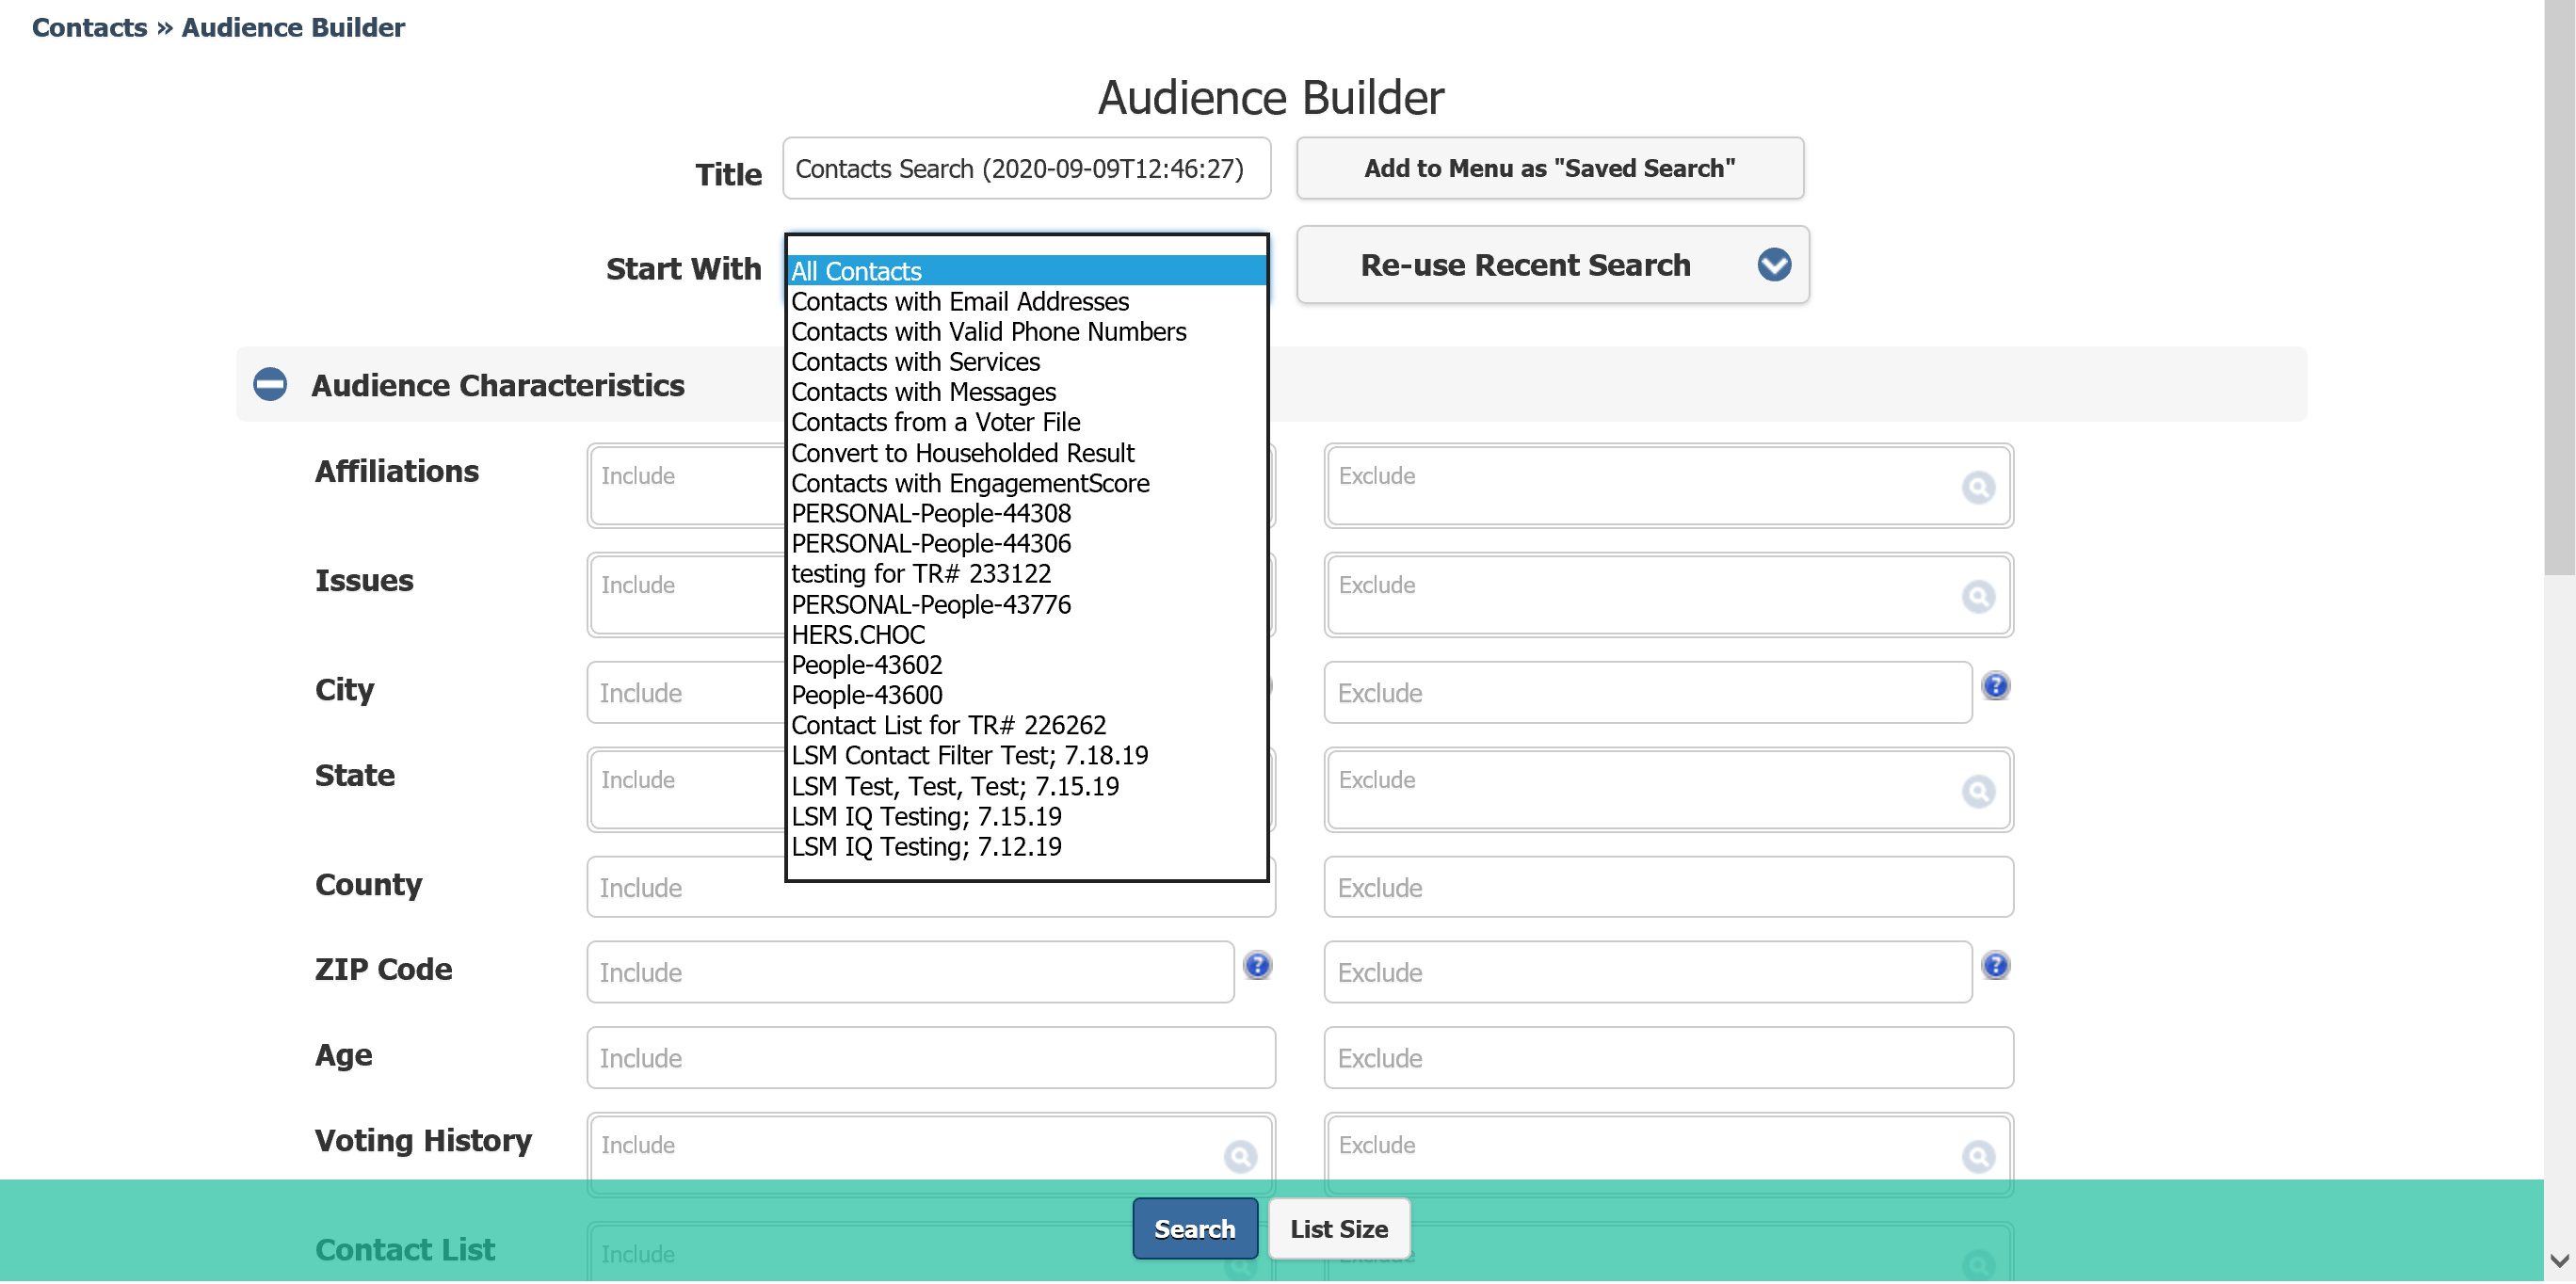Screen dimensions: 2576x1284
Task: Choose PERSONAL-People-44306 list
Action: point(1027,544)
